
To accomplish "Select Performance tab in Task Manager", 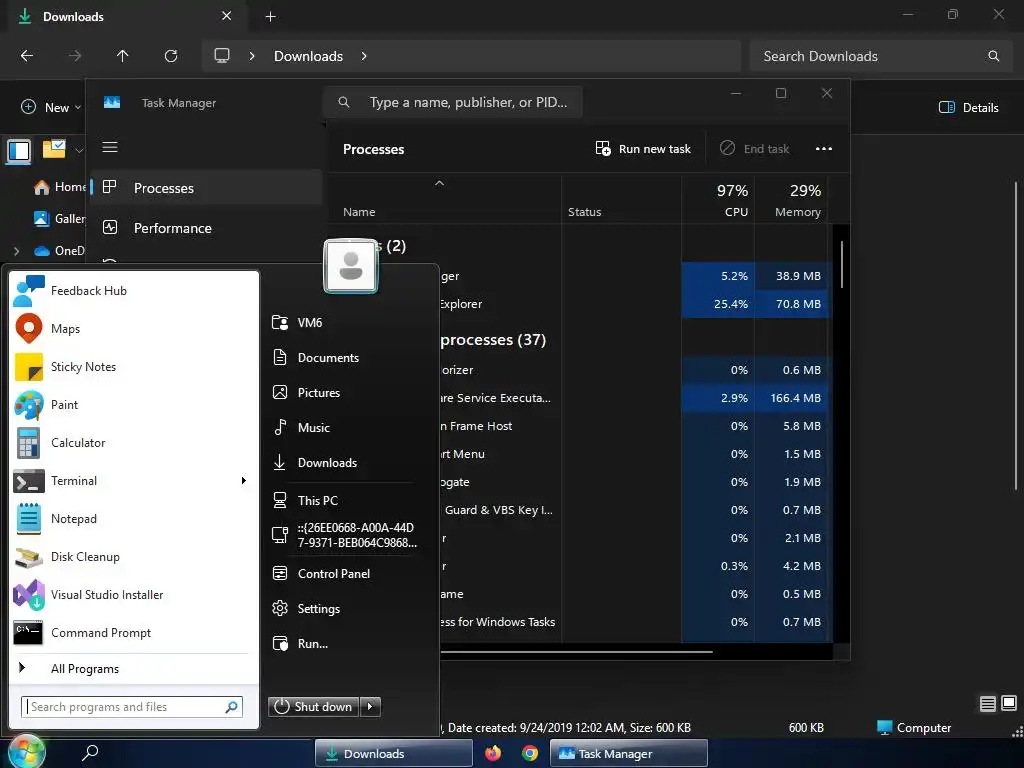I will pyautogui.click(x=206, y=228).
